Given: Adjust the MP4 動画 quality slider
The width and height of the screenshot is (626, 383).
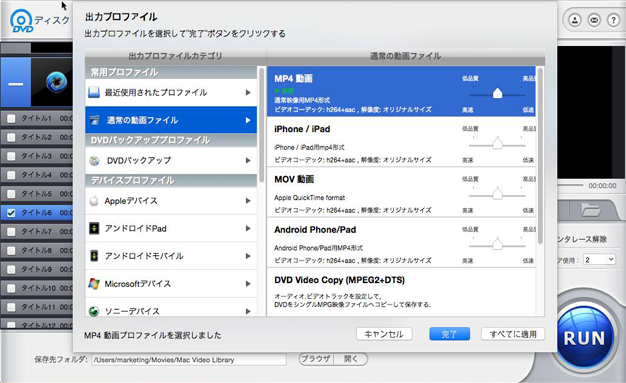Looking at the screenshot, I should tap(497, 94).
